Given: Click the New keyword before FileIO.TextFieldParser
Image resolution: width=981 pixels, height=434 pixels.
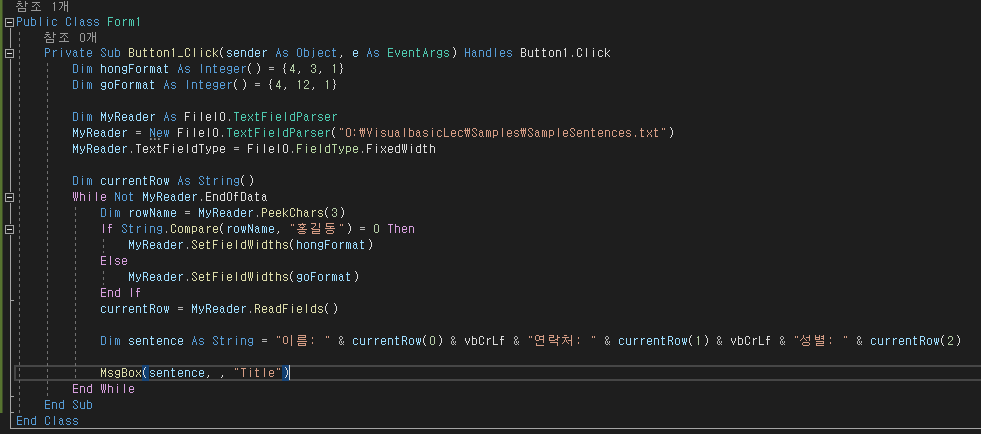Looking at the screenshot, I should (x=160, y=133).
